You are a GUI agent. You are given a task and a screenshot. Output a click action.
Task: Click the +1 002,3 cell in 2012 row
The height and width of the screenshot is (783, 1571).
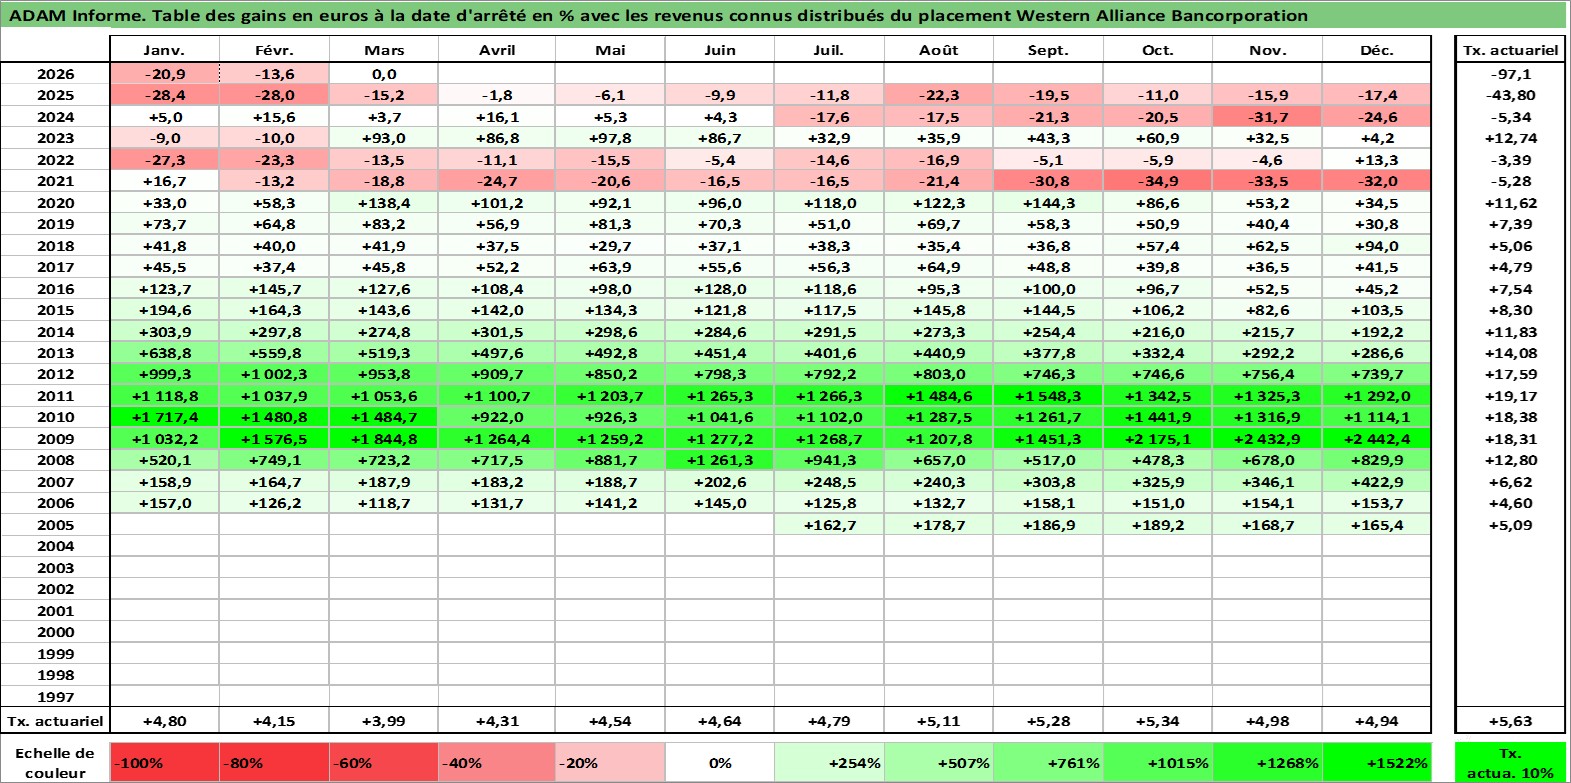(x=274, y=374)
